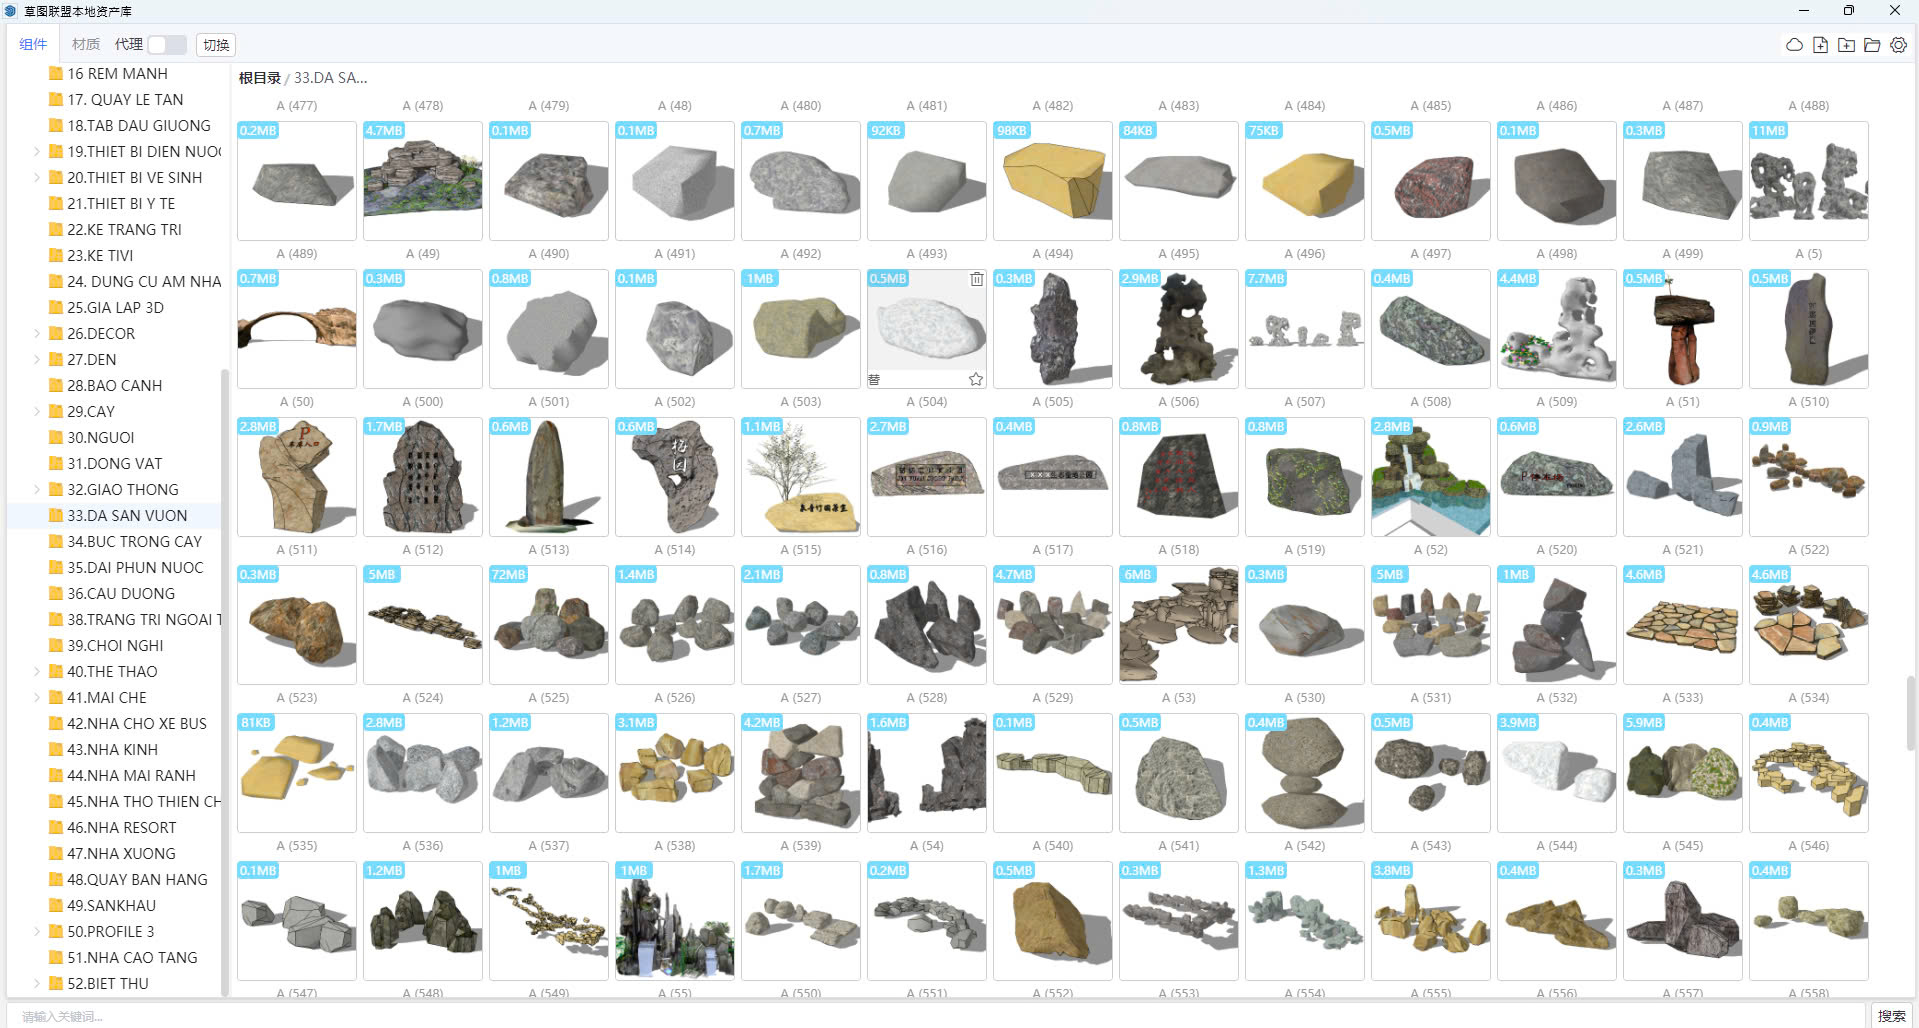Viewport: 1919px width, 1028px height.
Task: Go to 根目录 root in breadcrumb
Action: click(x=259, y=78)
